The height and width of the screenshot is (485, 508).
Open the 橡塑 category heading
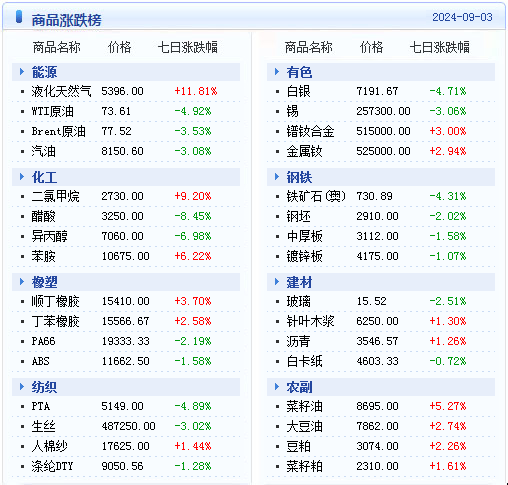pos(44,282)
